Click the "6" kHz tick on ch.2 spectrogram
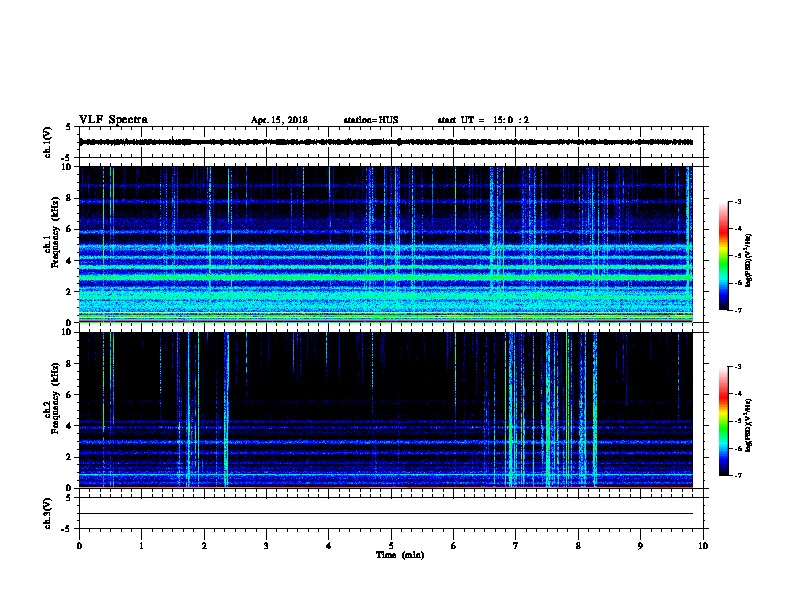Image resolution: width=792 pixels, height=612 pixels. 69,395
